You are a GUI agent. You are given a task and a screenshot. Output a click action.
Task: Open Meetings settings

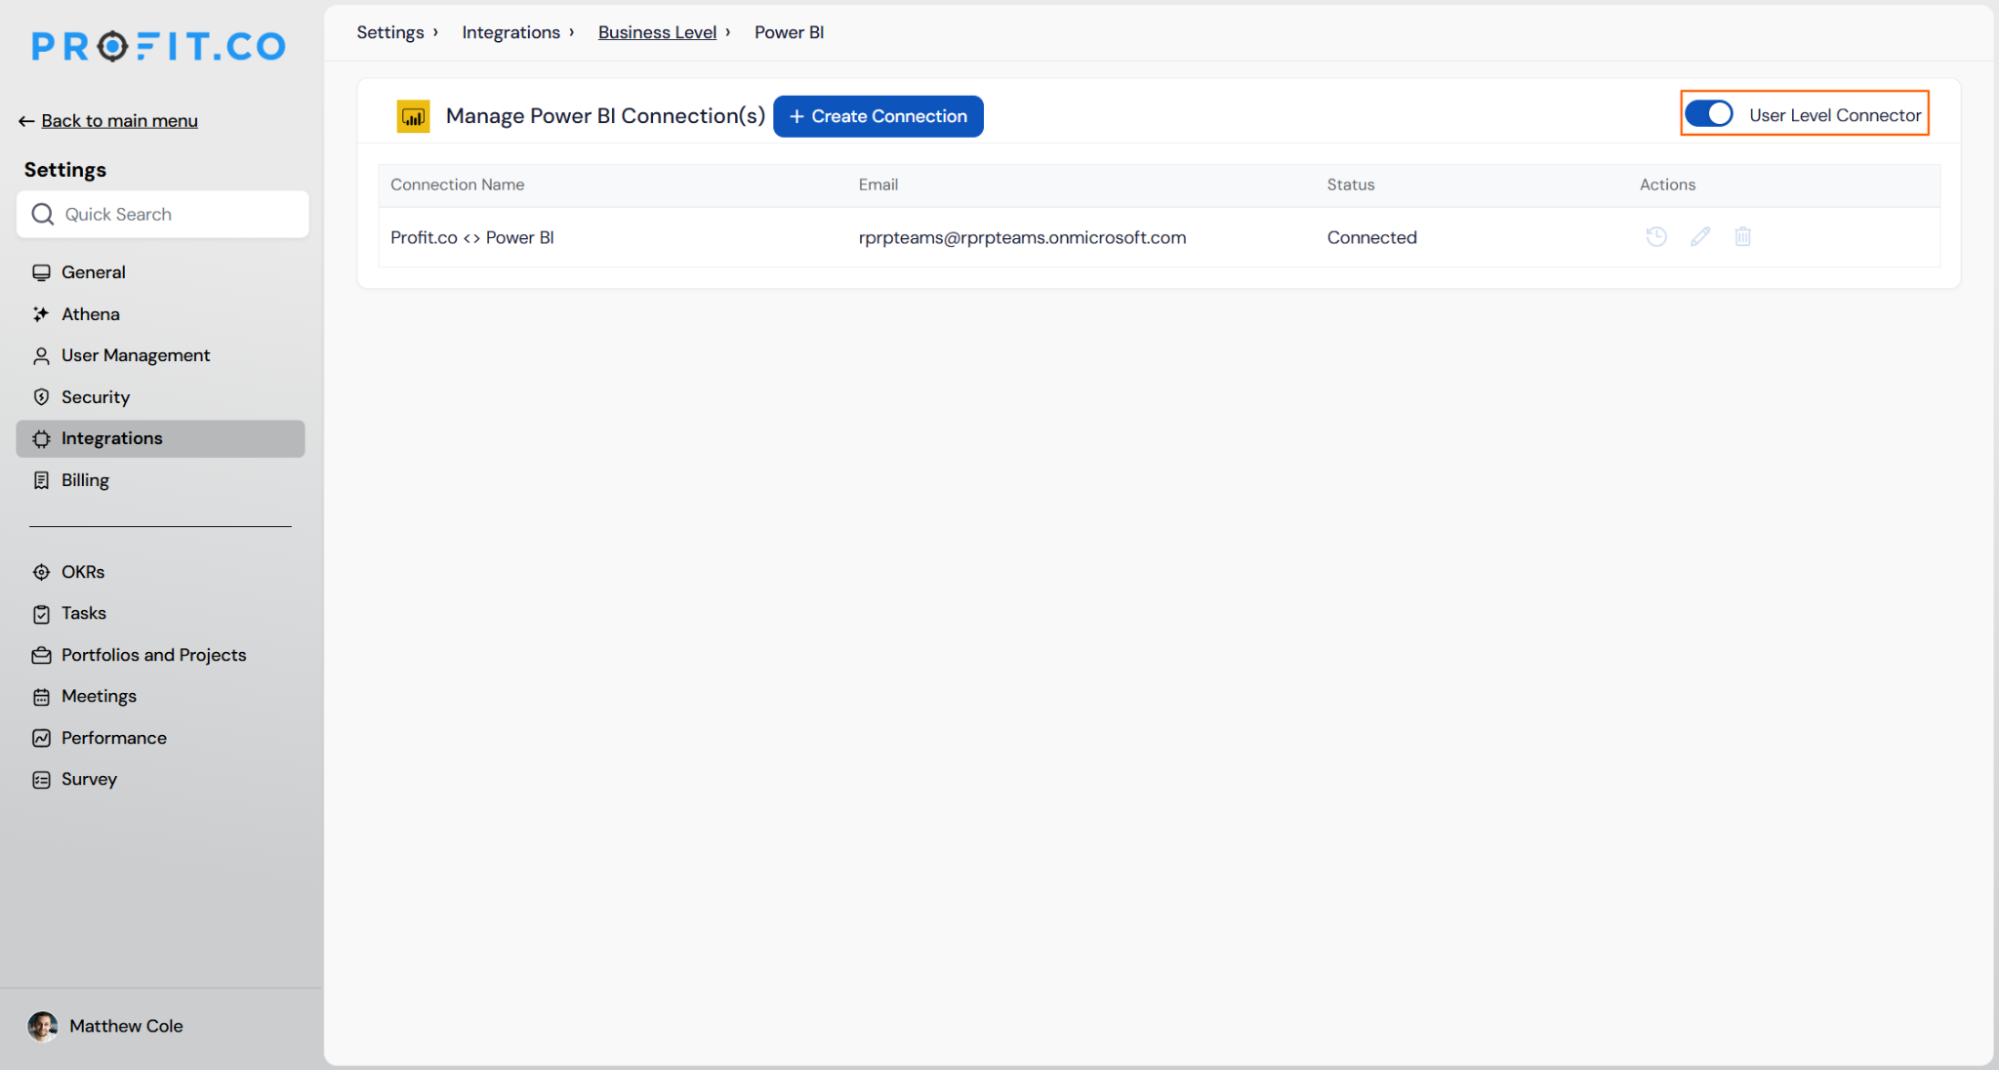point(160,696)
